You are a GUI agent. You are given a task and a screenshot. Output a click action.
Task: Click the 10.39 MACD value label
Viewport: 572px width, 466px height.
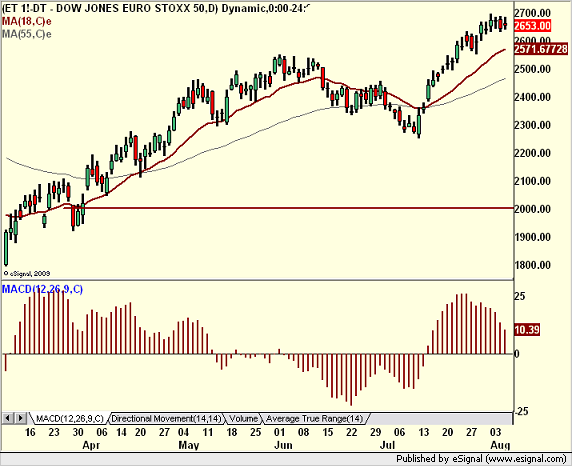[x=527, y=330]
